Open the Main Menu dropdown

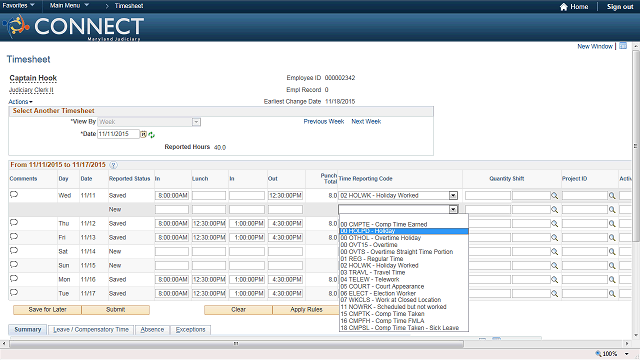click(69, 5)
